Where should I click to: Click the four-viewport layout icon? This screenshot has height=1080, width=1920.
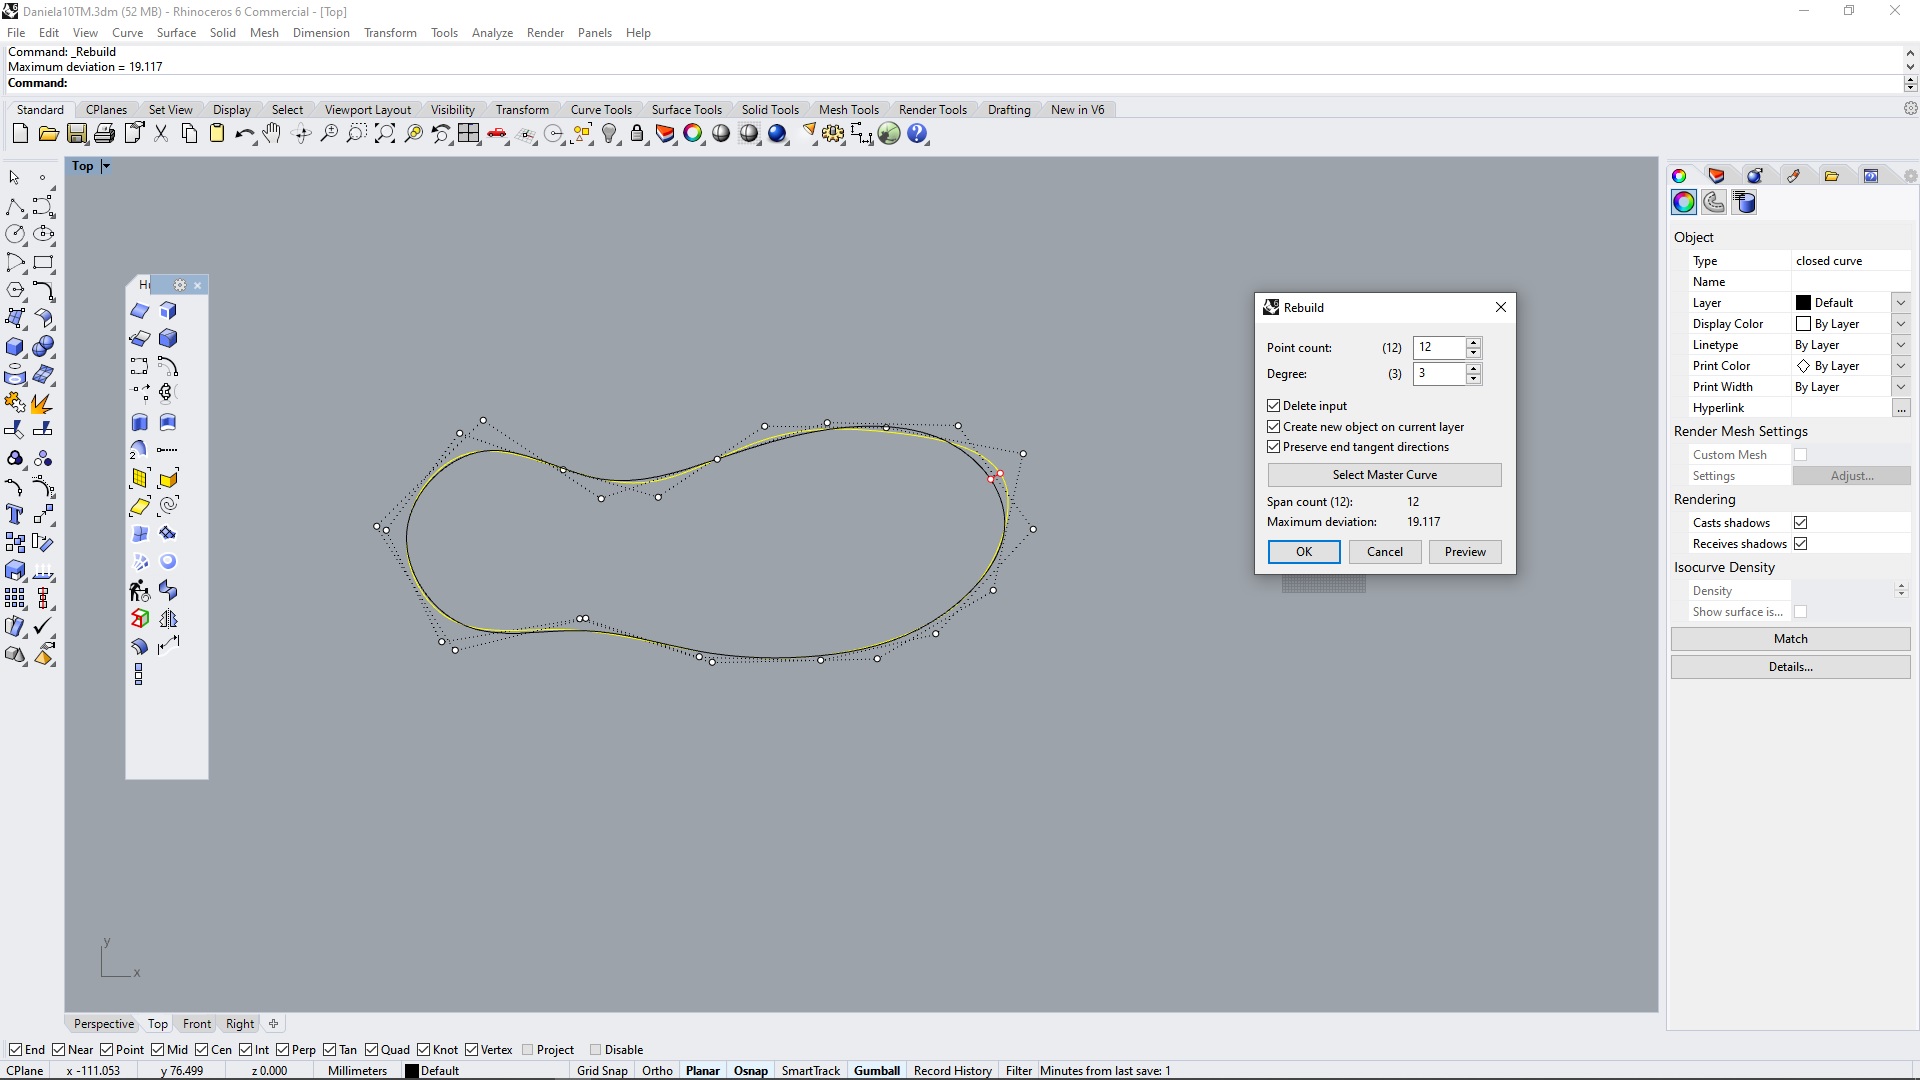tap(469, 134)
